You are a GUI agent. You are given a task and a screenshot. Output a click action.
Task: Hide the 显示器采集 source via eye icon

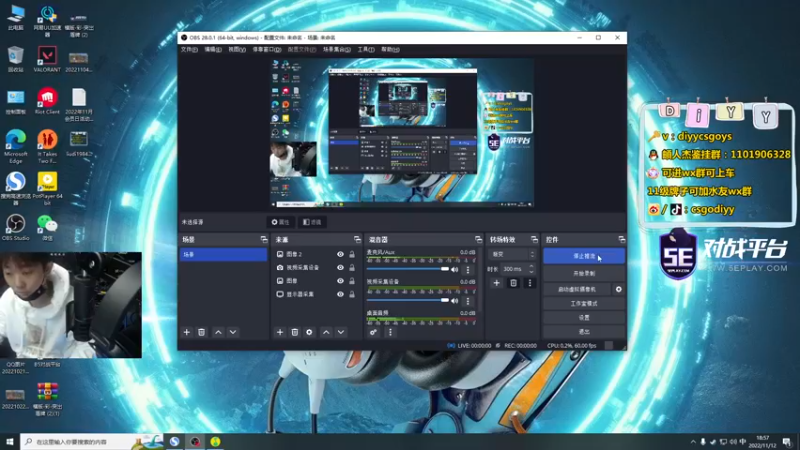click(340, 294)
